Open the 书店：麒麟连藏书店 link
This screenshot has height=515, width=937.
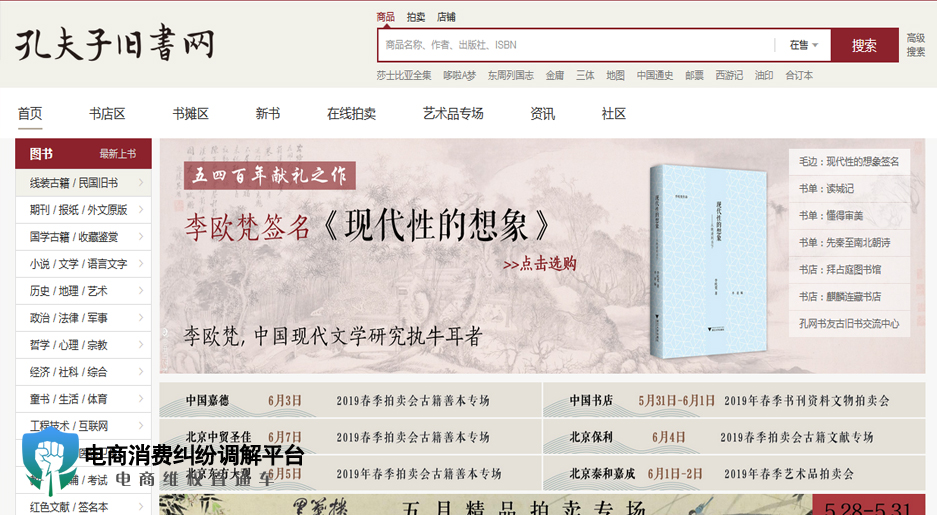pyautogui.click(x=849, y=296)
